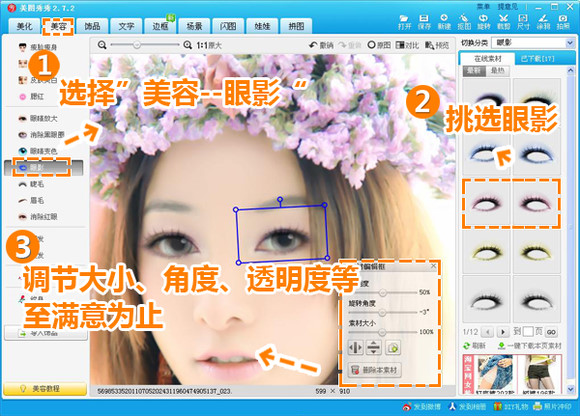
Task: Start the 拍照 camera capture tool
Action: pos(563,22)
